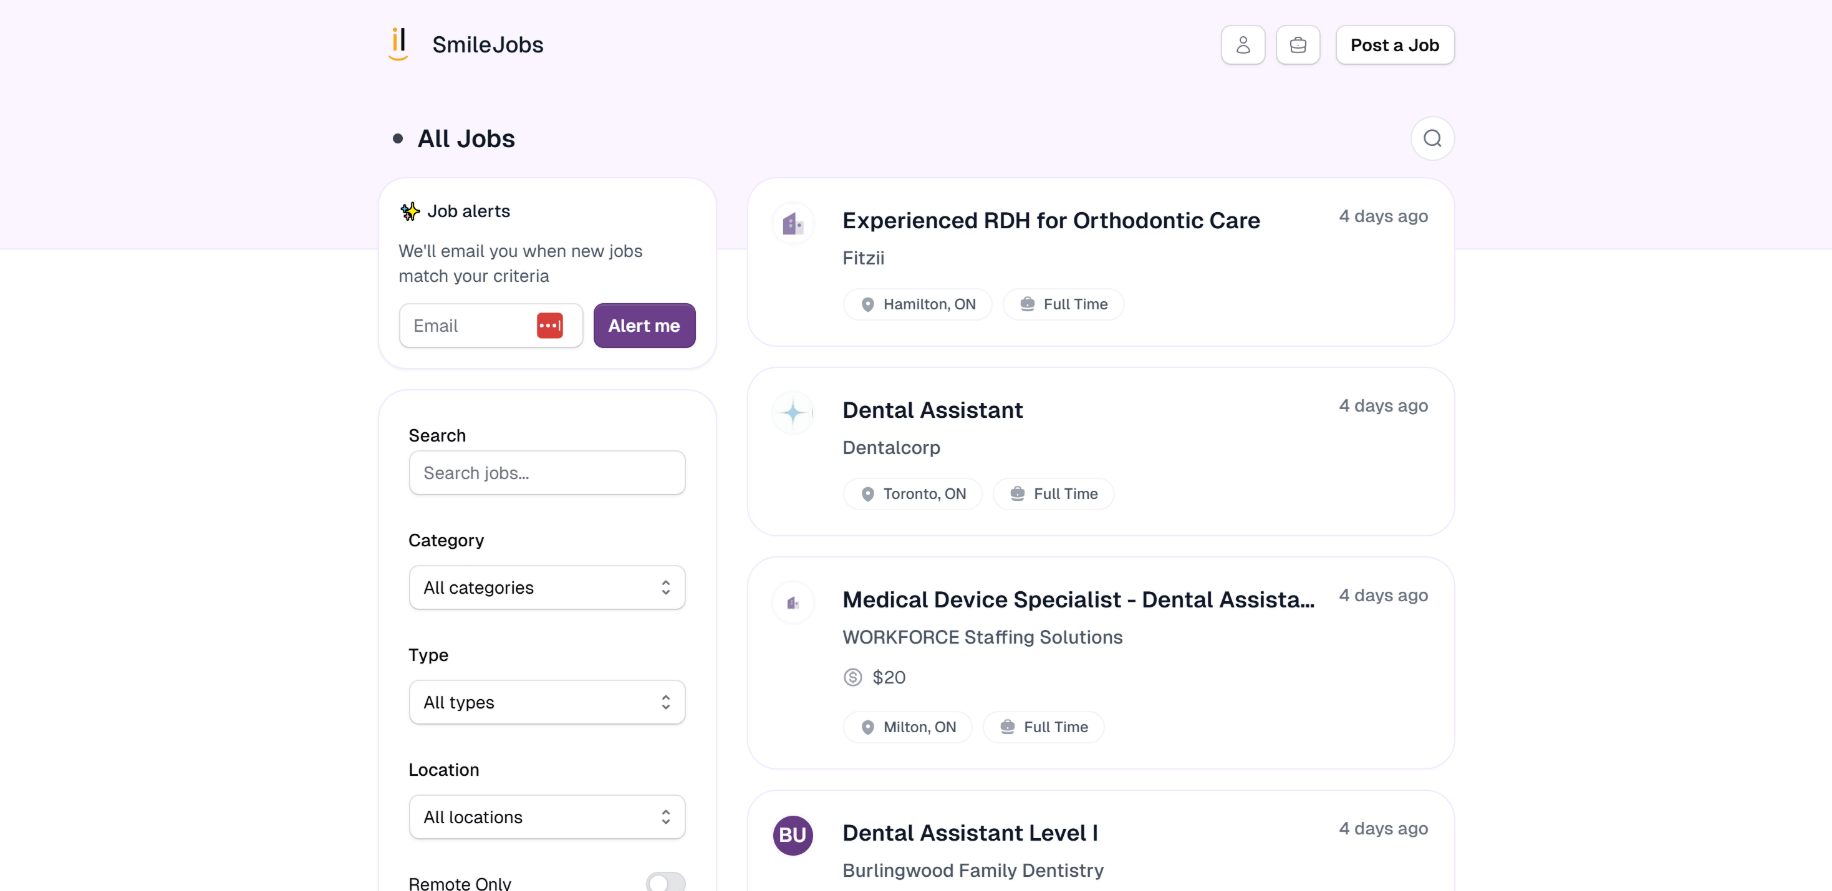Click the WORKFORCE Staffing Solutions logo
The width and height of the screenshot is (1832, 891).
793,603
